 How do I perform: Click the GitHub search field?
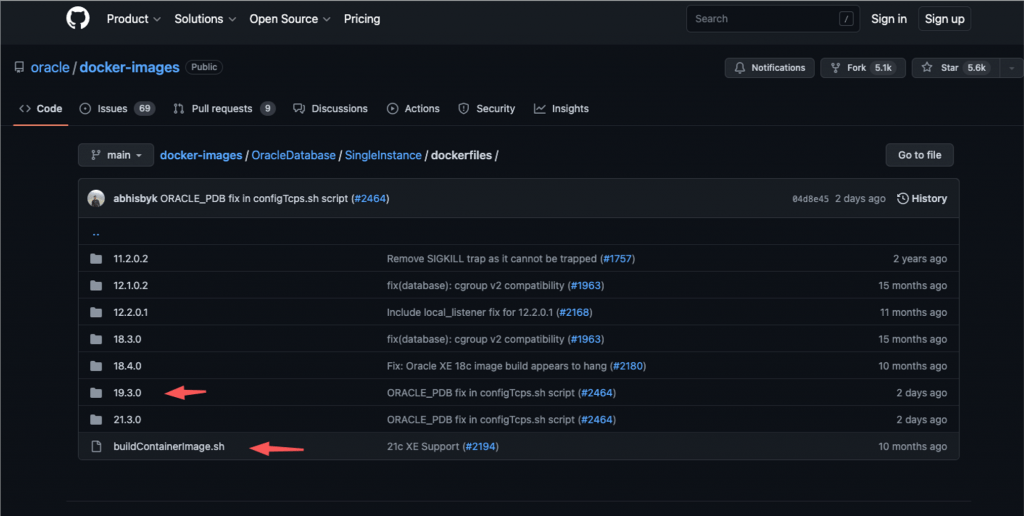coord(773,19)
